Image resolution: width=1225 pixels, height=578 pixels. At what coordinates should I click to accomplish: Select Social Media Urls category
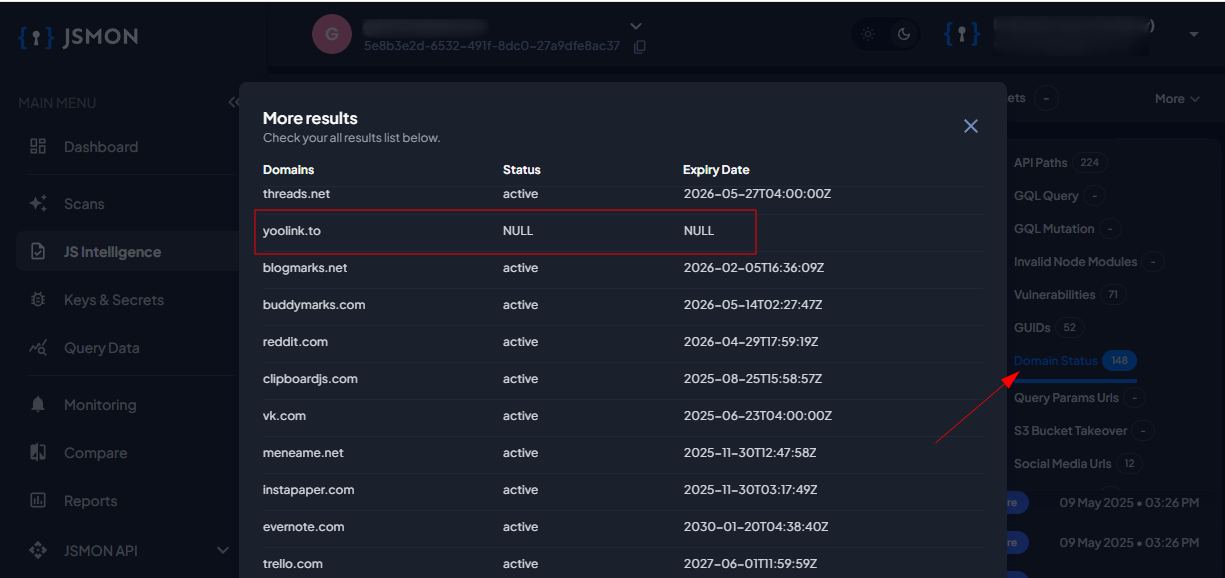click(x=1077, y=464)
